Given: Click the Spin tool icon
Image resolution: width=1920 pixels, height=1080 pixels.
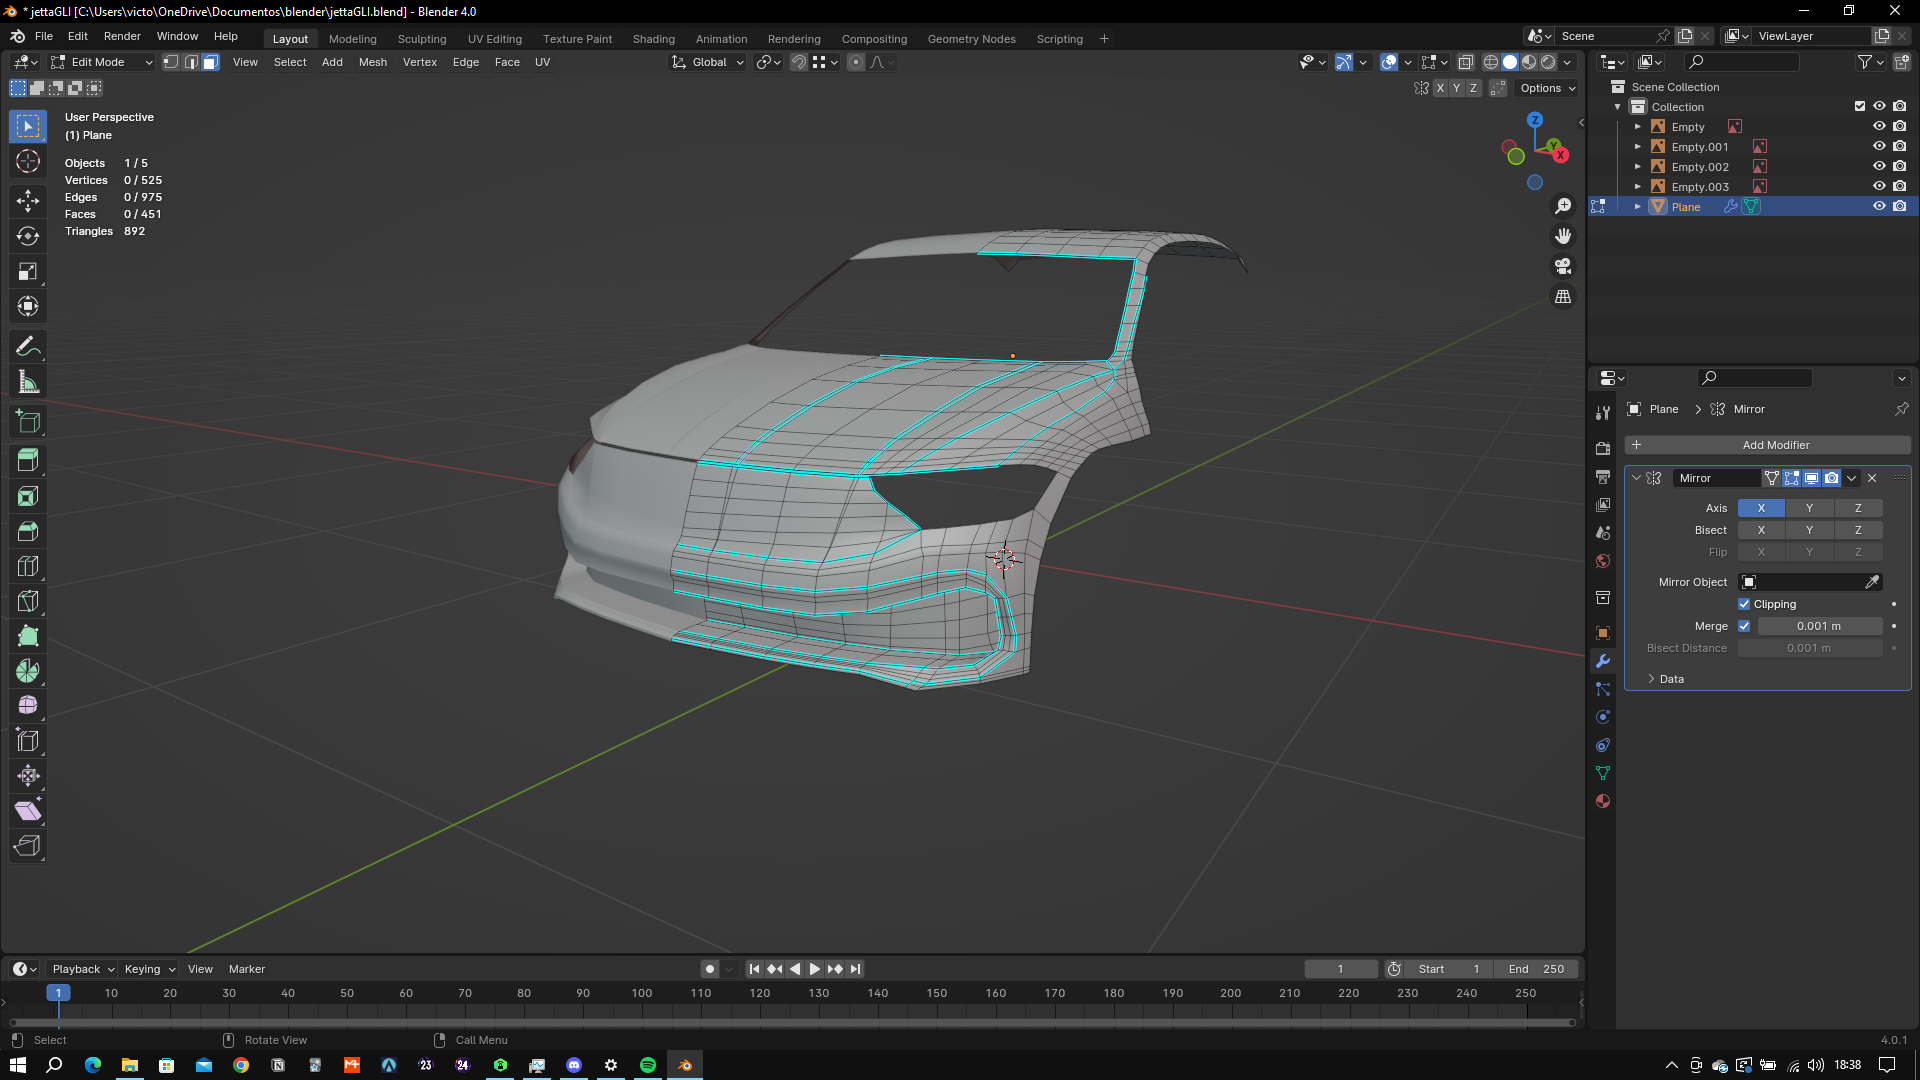Looking at the screenshot, I should coord(28,671).
